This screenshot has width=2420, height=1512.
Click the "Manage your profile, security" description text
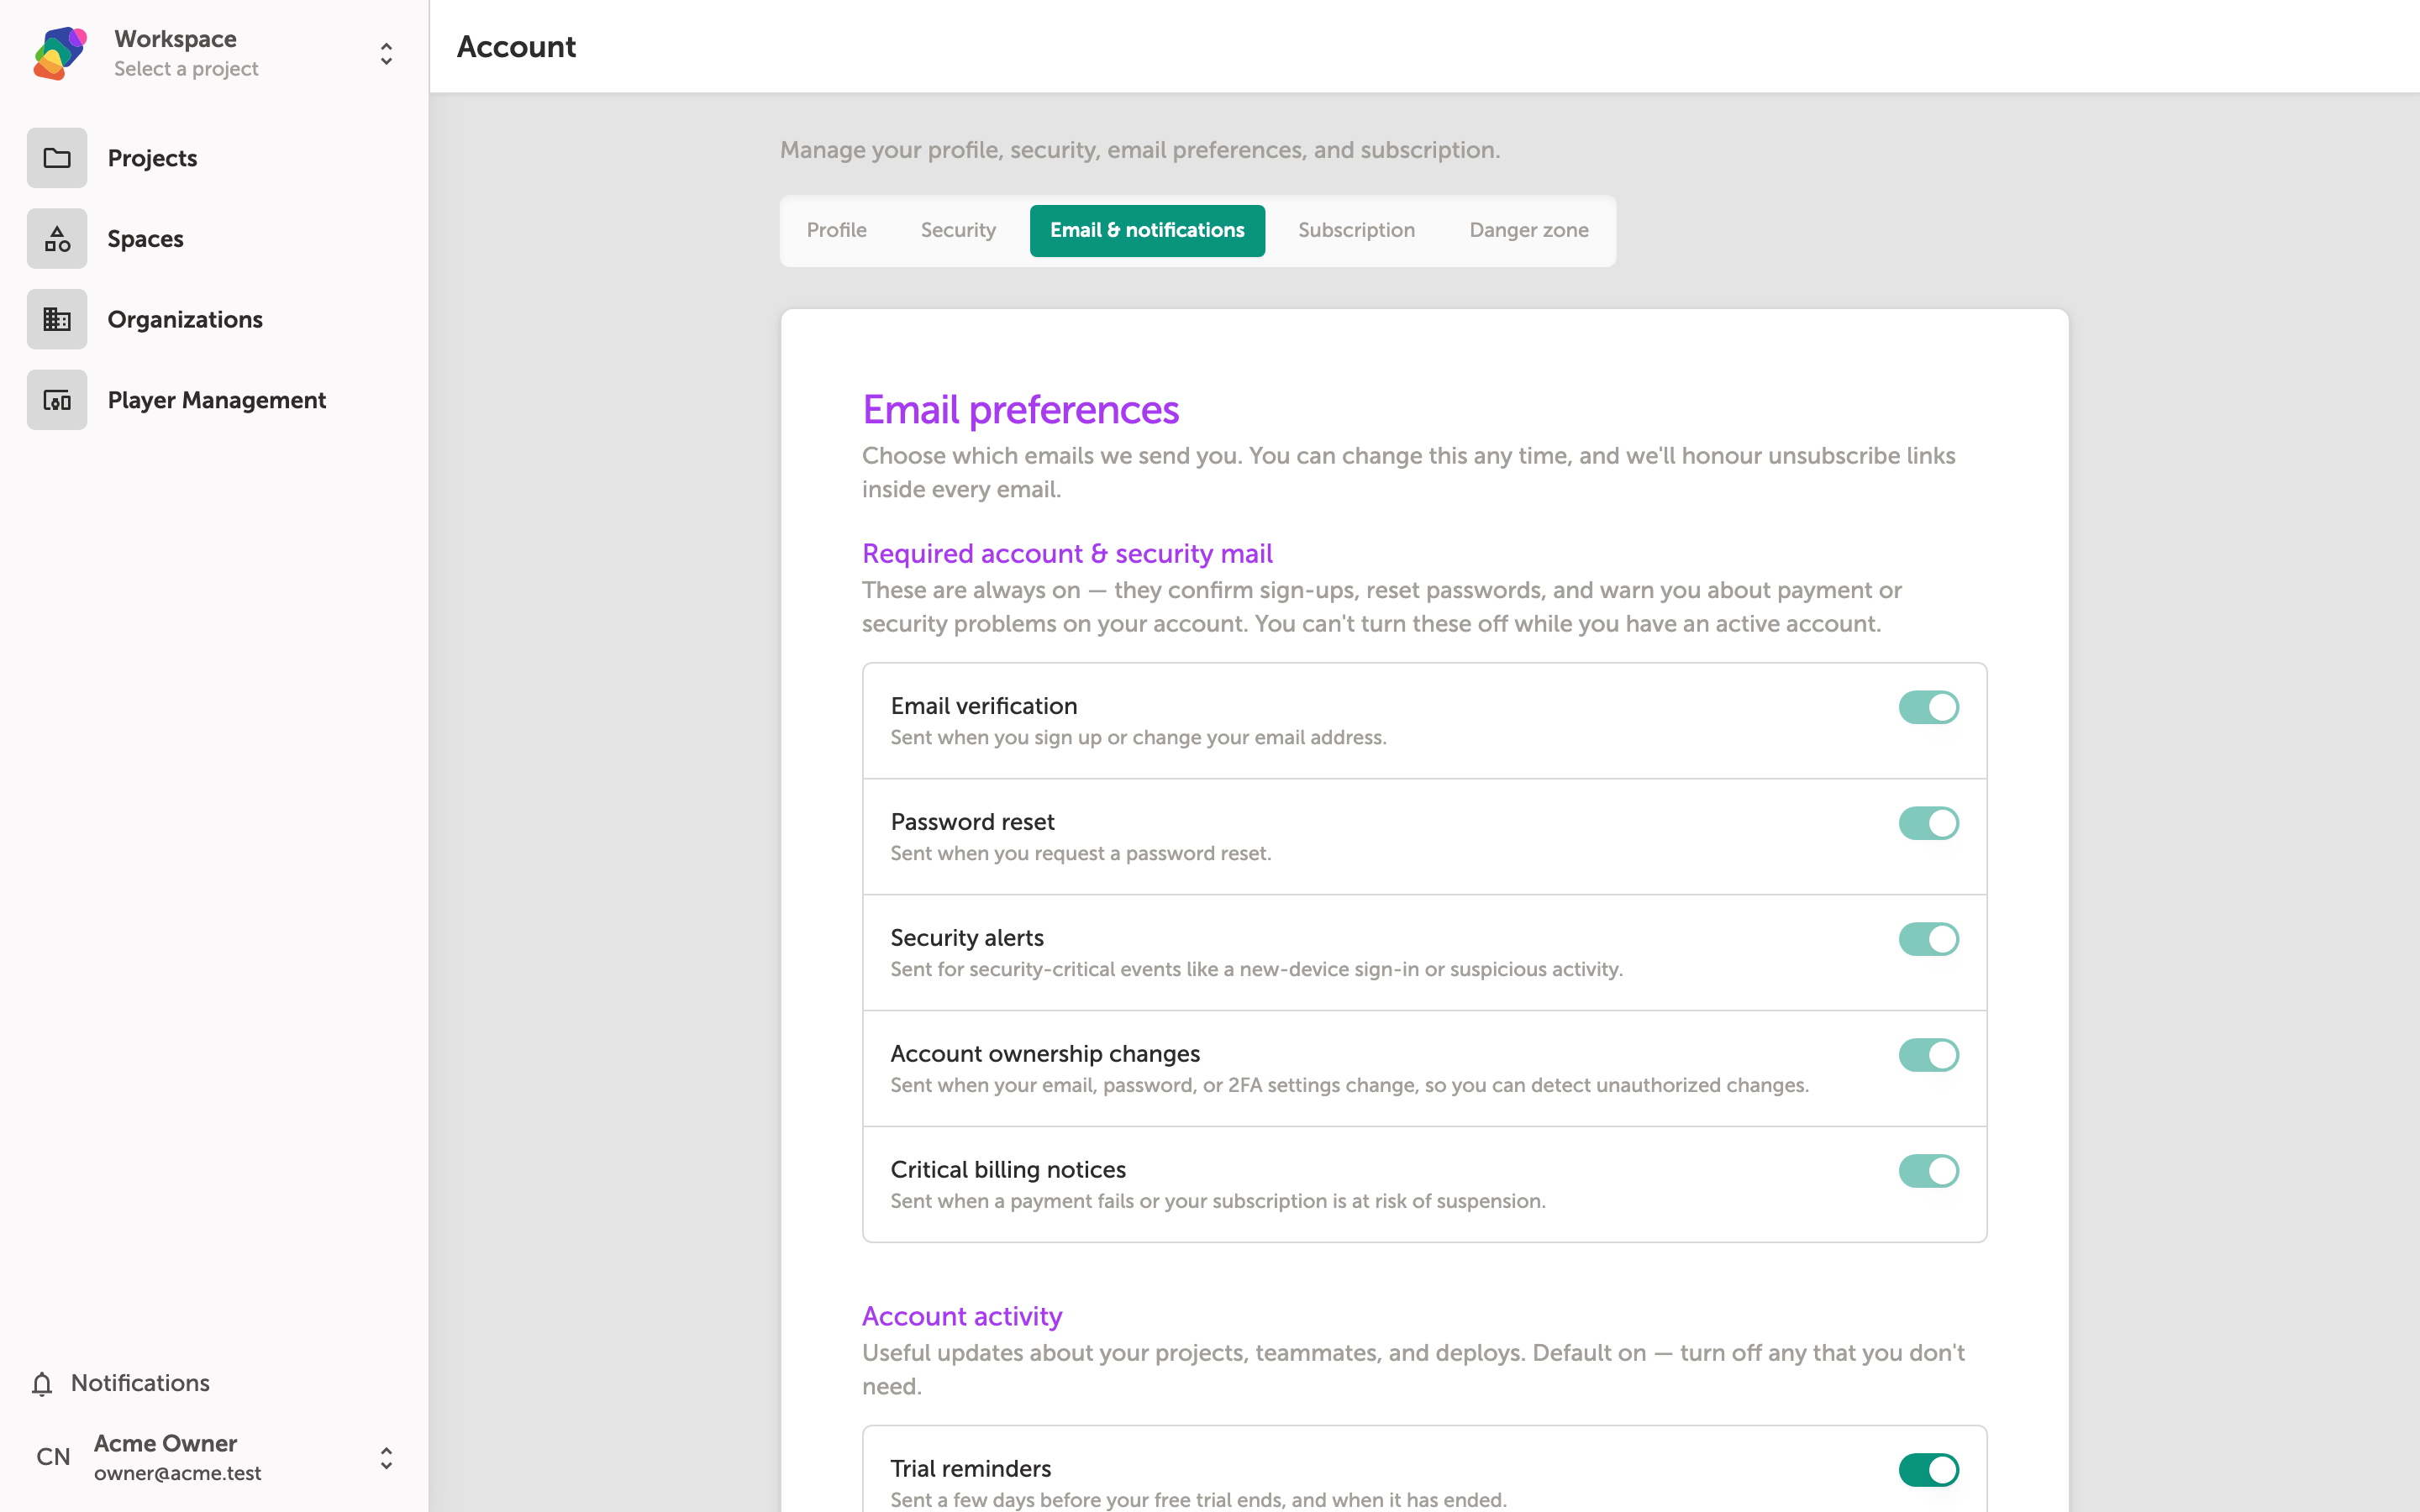(x=1140, y=150)
